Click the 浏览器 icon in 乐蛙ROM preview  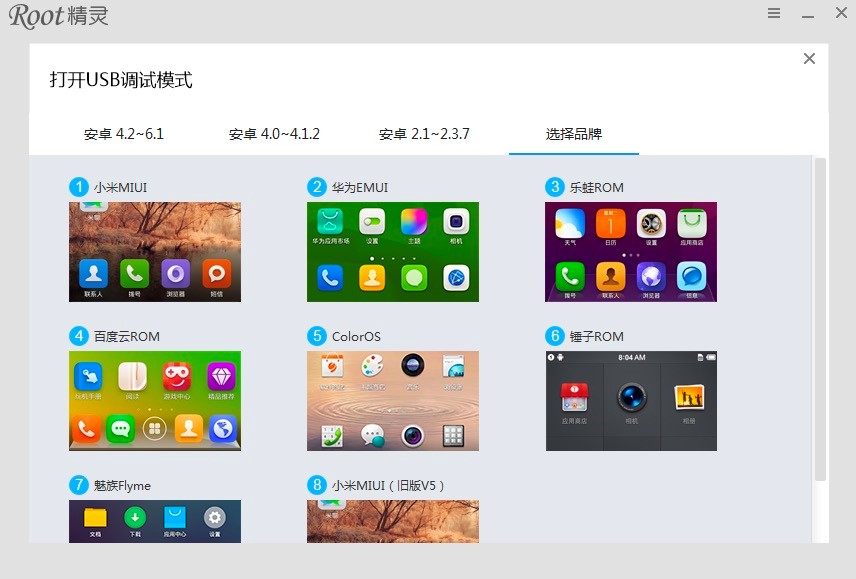pyautogui.click(x=650, y=276)
